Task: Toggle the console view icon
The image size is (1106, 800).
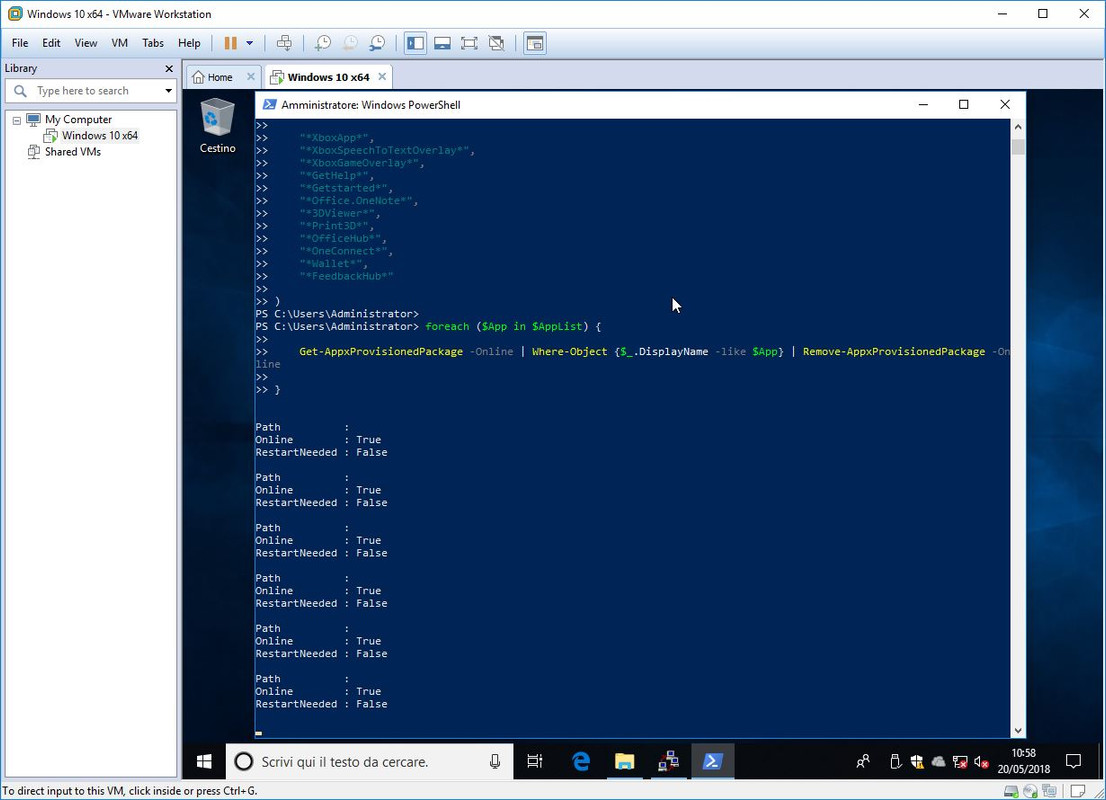Action: 535,43
